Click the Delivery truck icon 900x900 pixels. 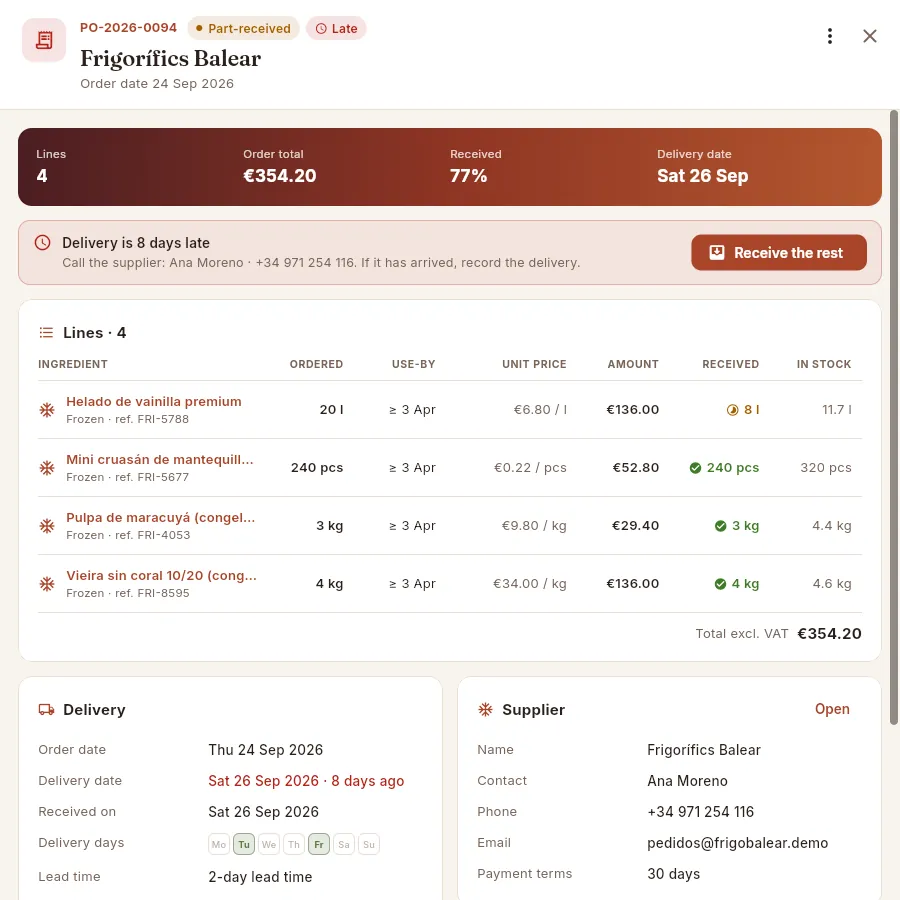[x=46, y=710]
